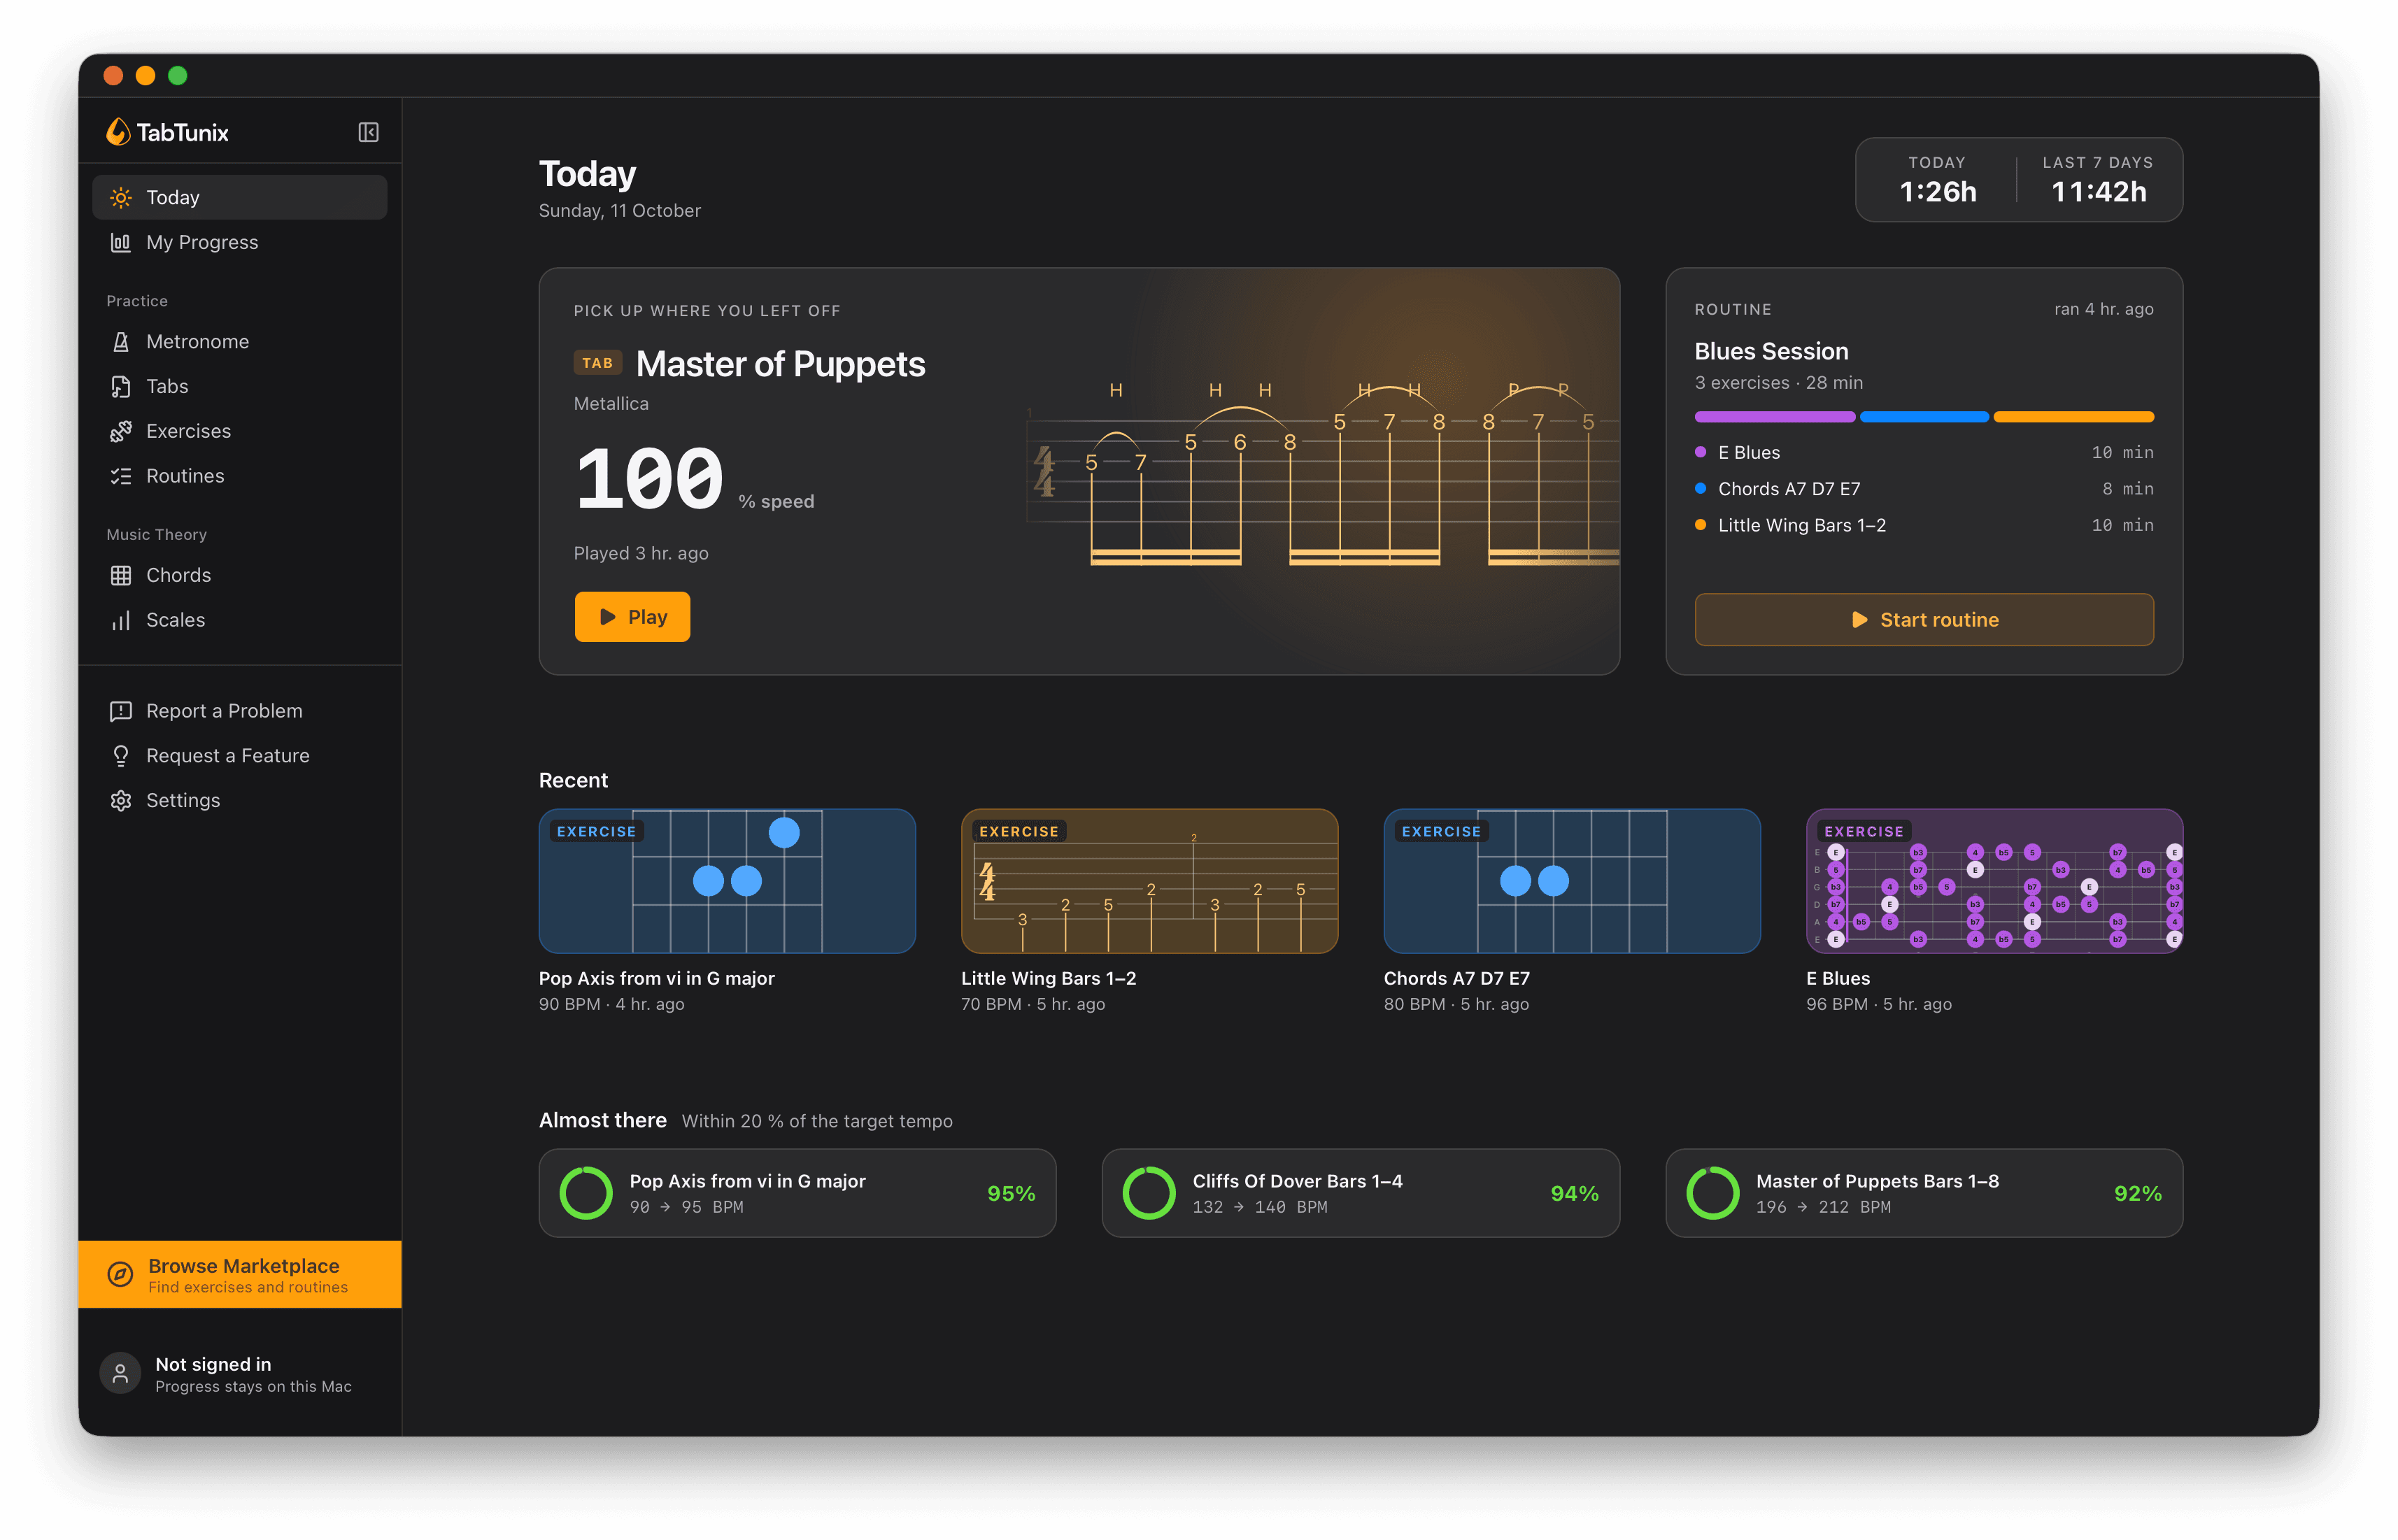The height and width of the screenshot is (1540, 2398).
Task: Open Chords A7 D7 E7 recent thumbnail
Action: pos(1571,881)
